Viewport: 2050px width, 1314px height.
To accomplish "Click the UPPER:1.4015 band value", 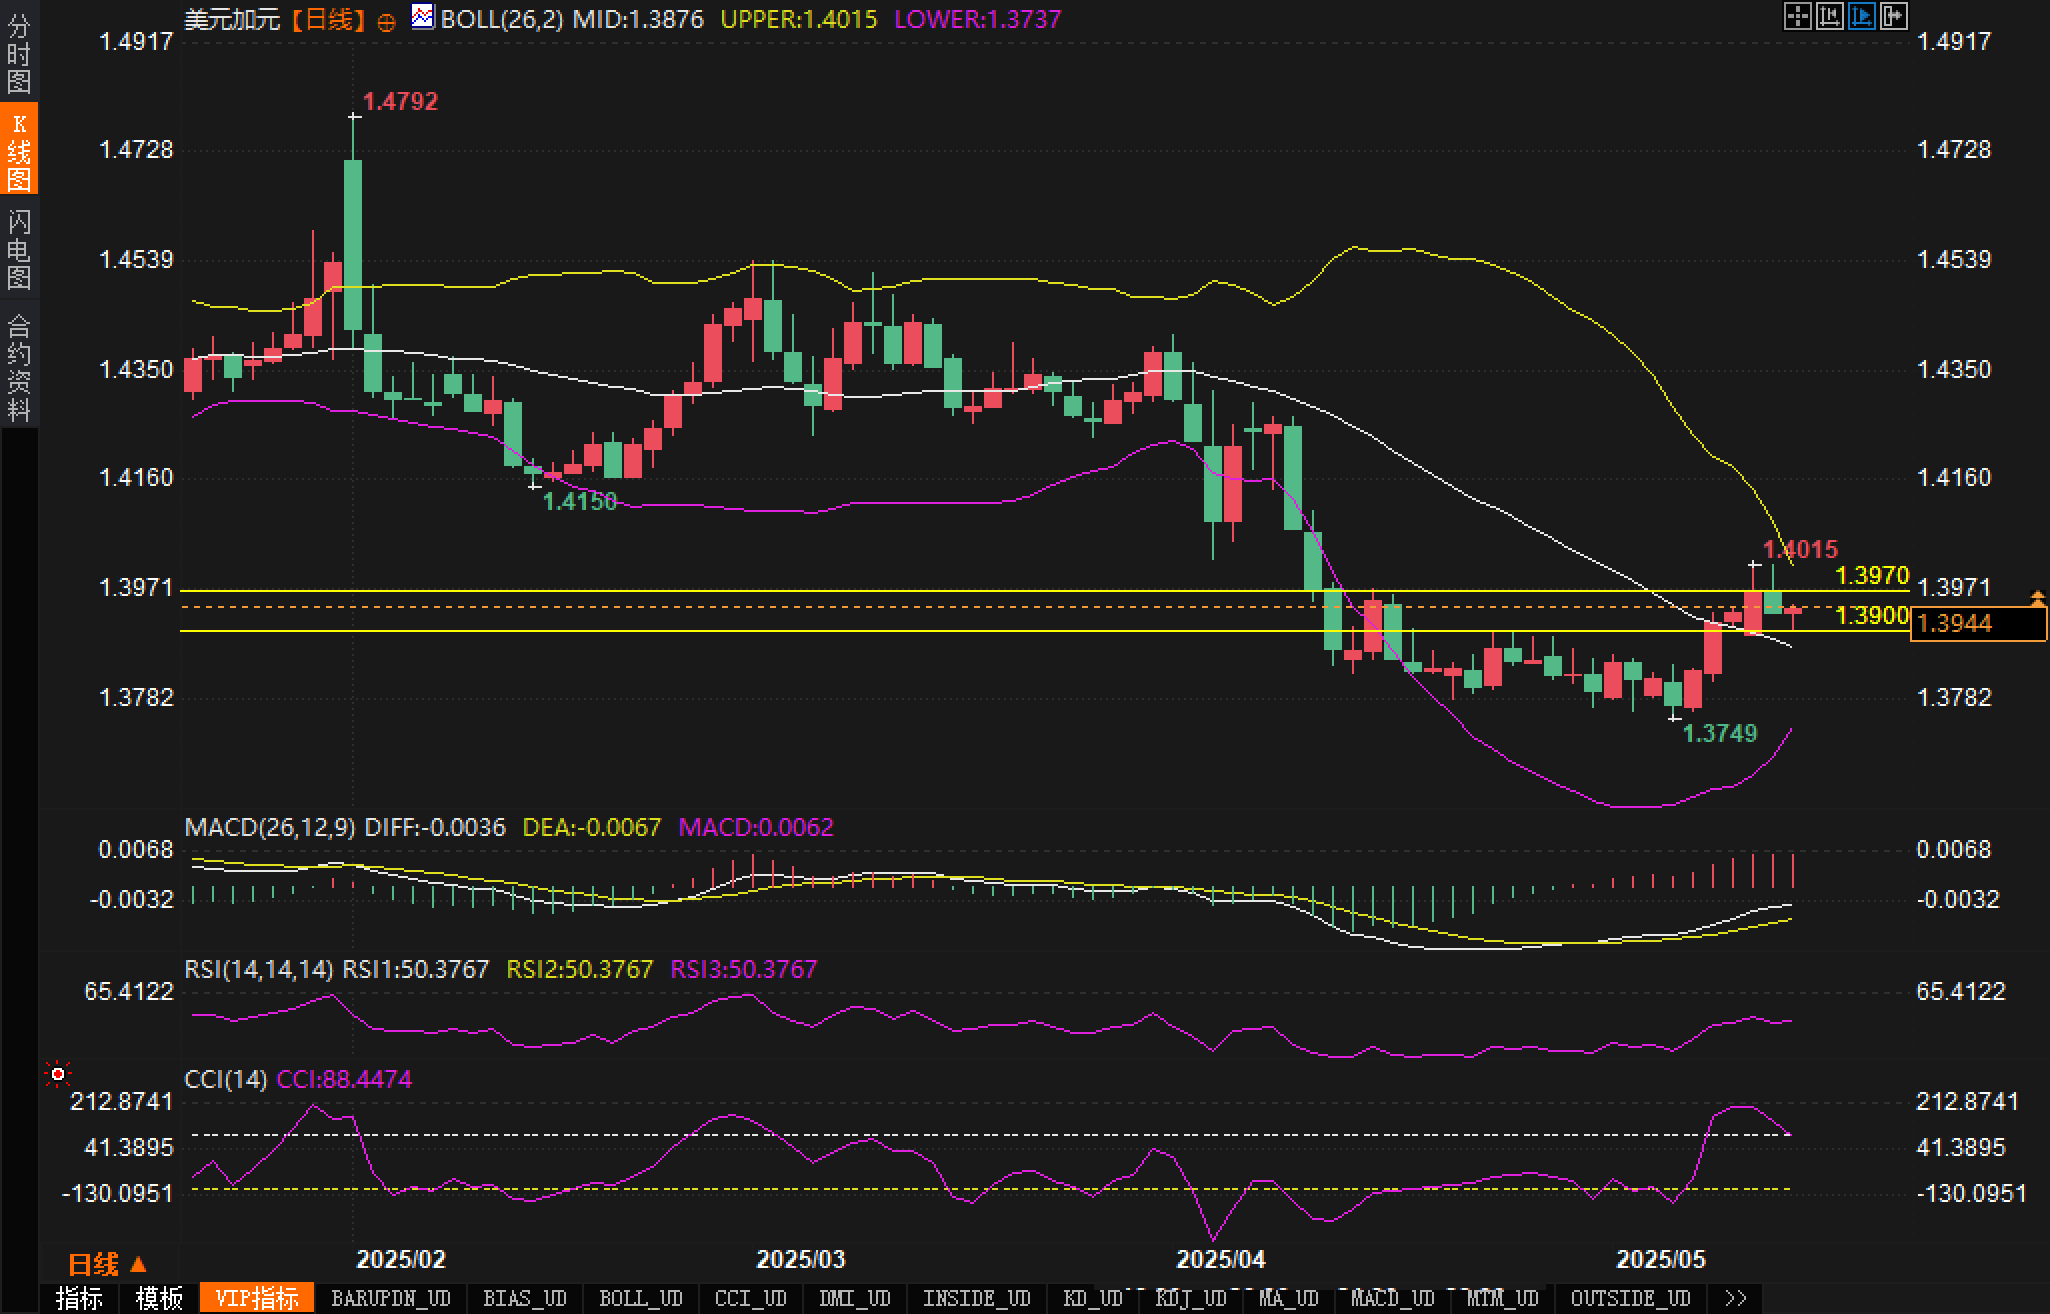I will tap(798, 19).
